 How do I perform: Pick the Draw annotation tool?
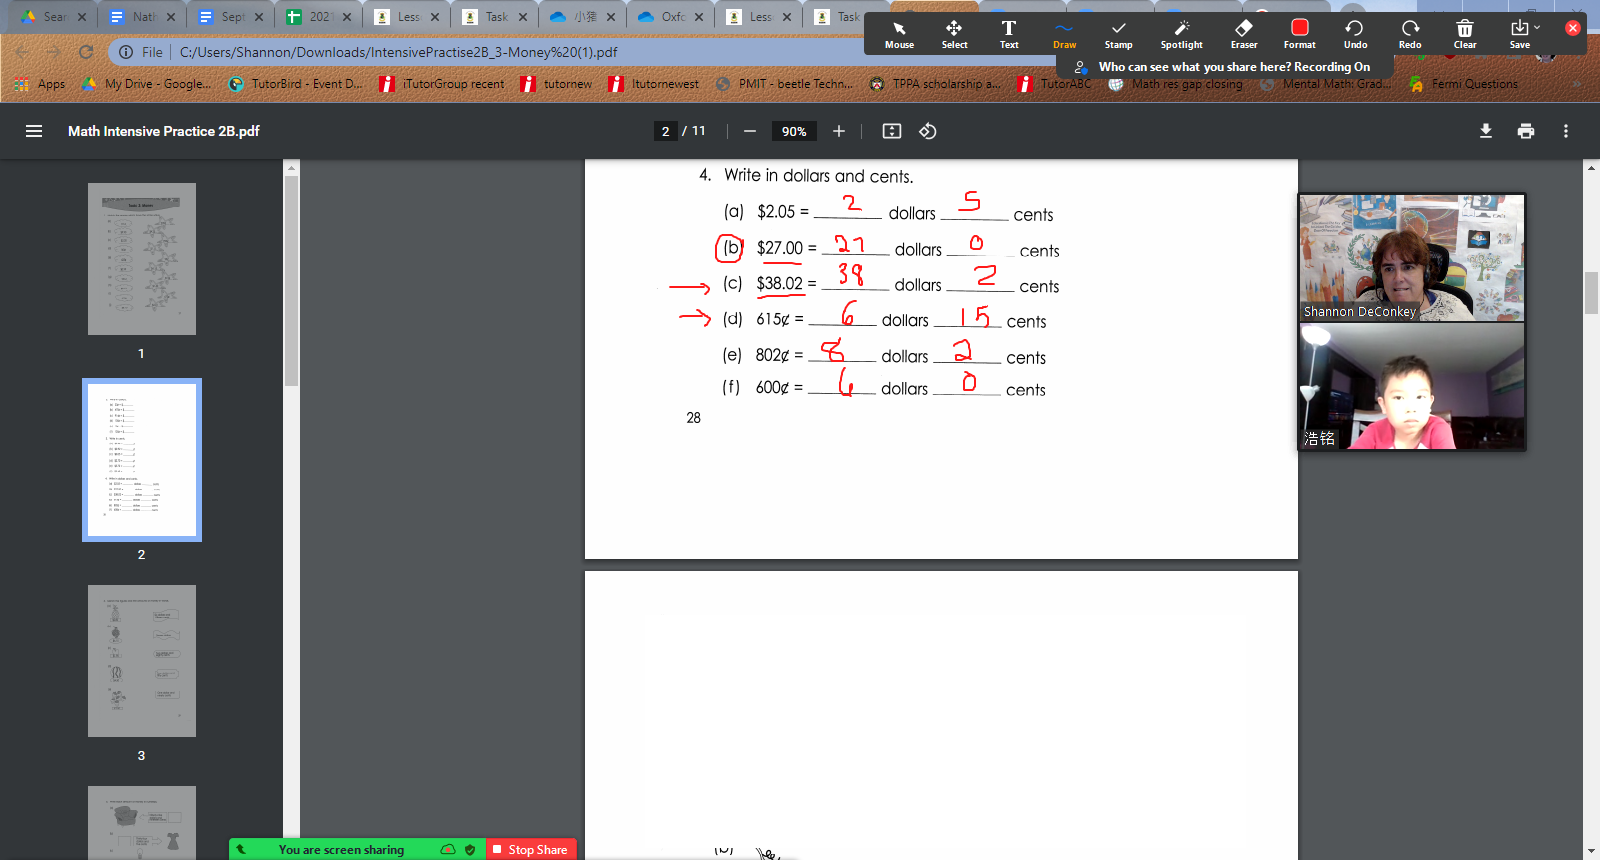pos(1064,34)
